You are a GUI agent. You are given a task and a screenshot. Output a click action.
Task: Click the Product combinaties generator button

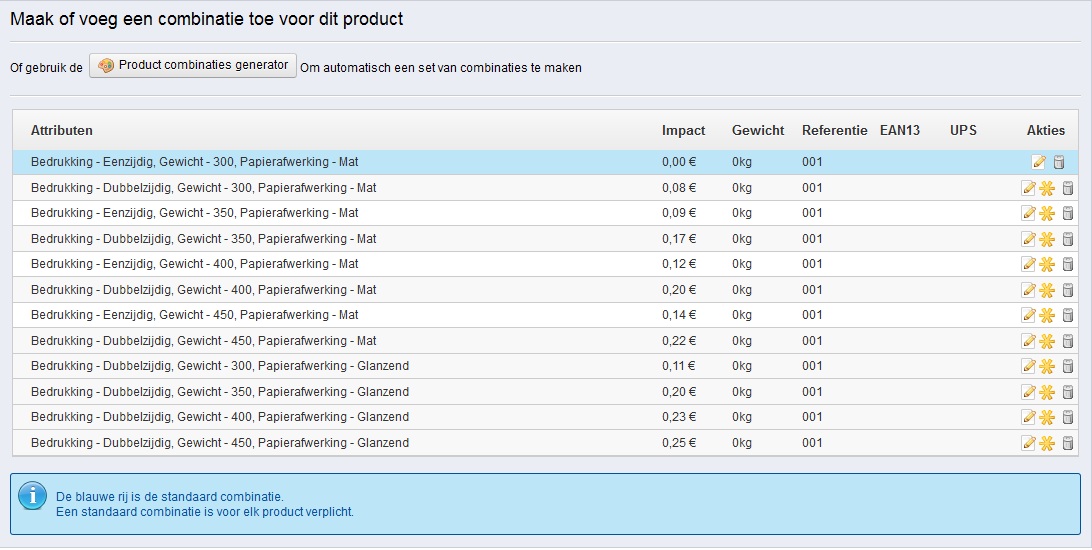193,66
